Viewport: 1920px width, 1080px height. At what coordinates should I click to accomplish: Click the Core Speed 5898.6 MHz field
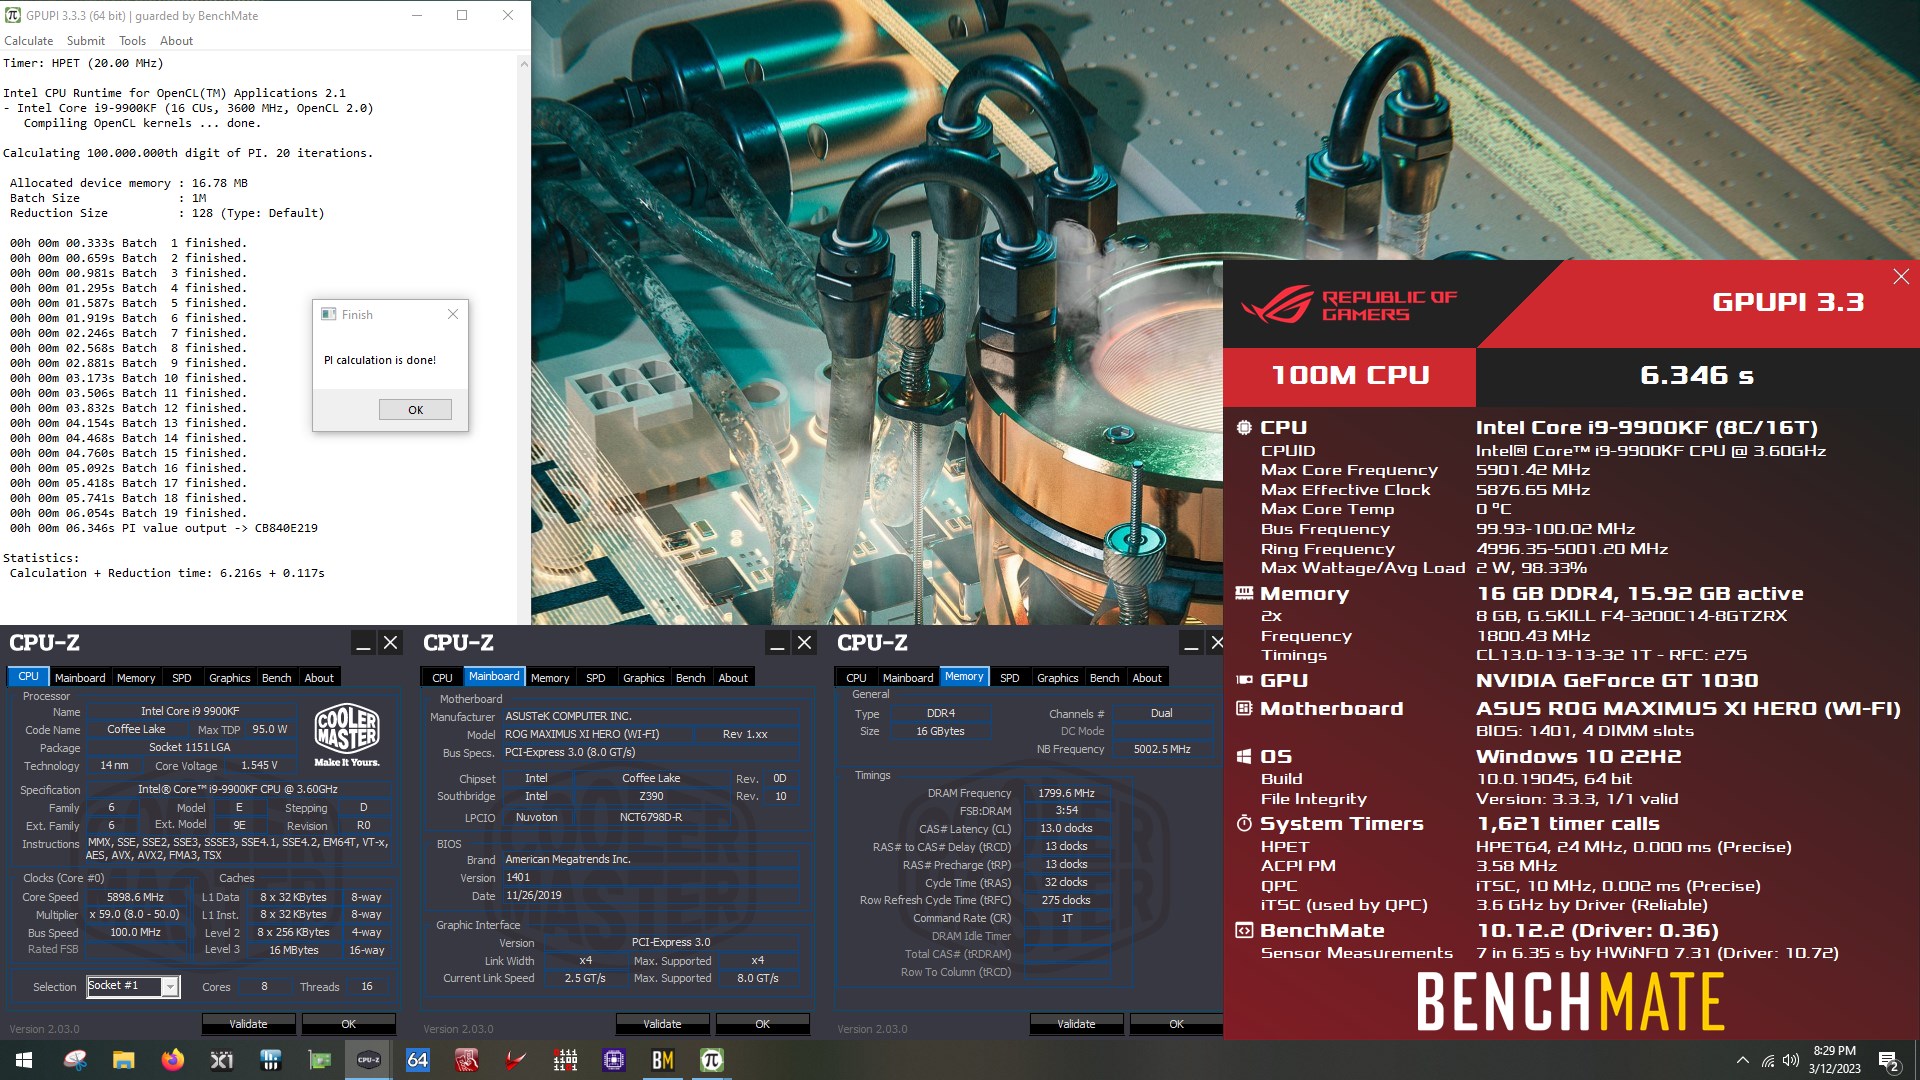tap(136, 898)
